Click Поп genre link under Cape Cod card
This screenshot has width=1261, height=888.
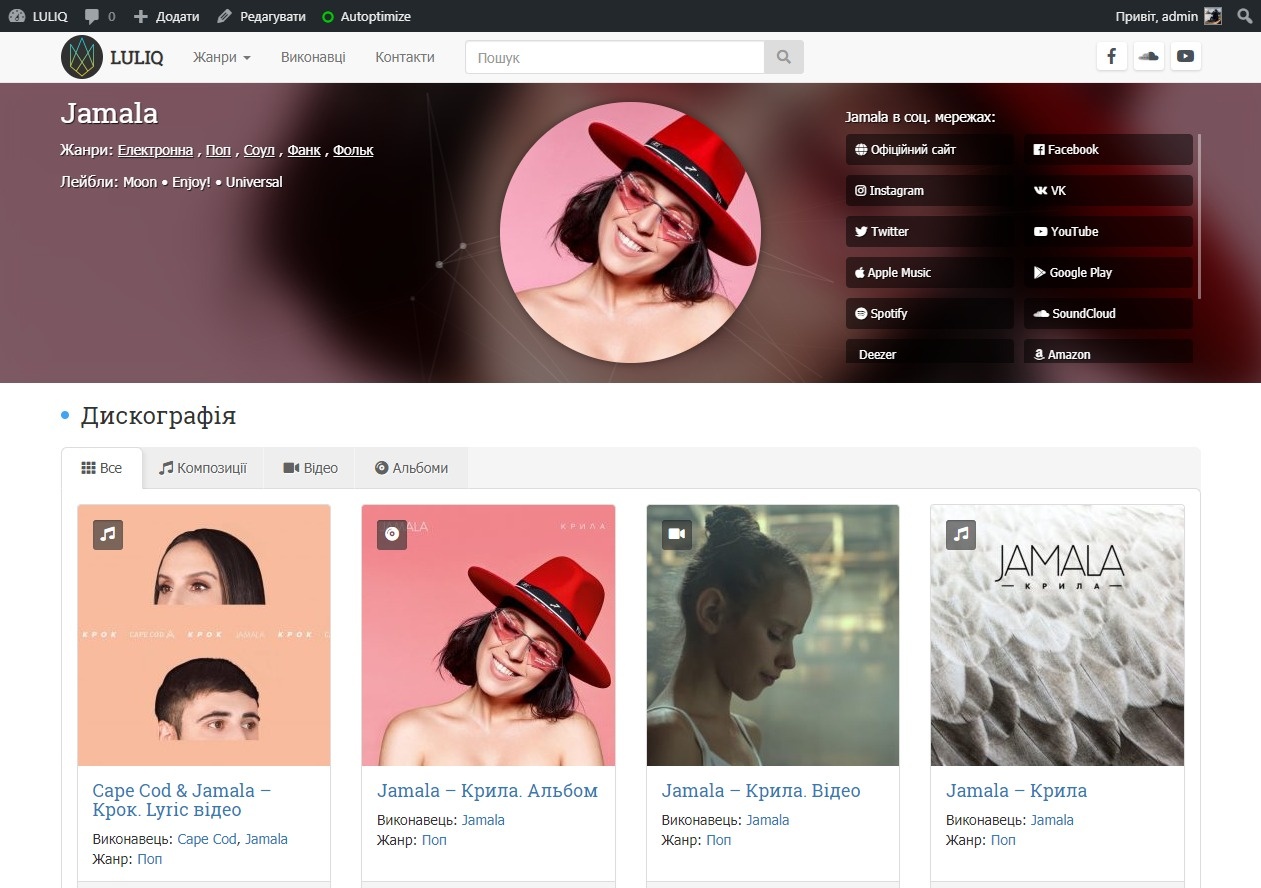[x=149, y=859]
